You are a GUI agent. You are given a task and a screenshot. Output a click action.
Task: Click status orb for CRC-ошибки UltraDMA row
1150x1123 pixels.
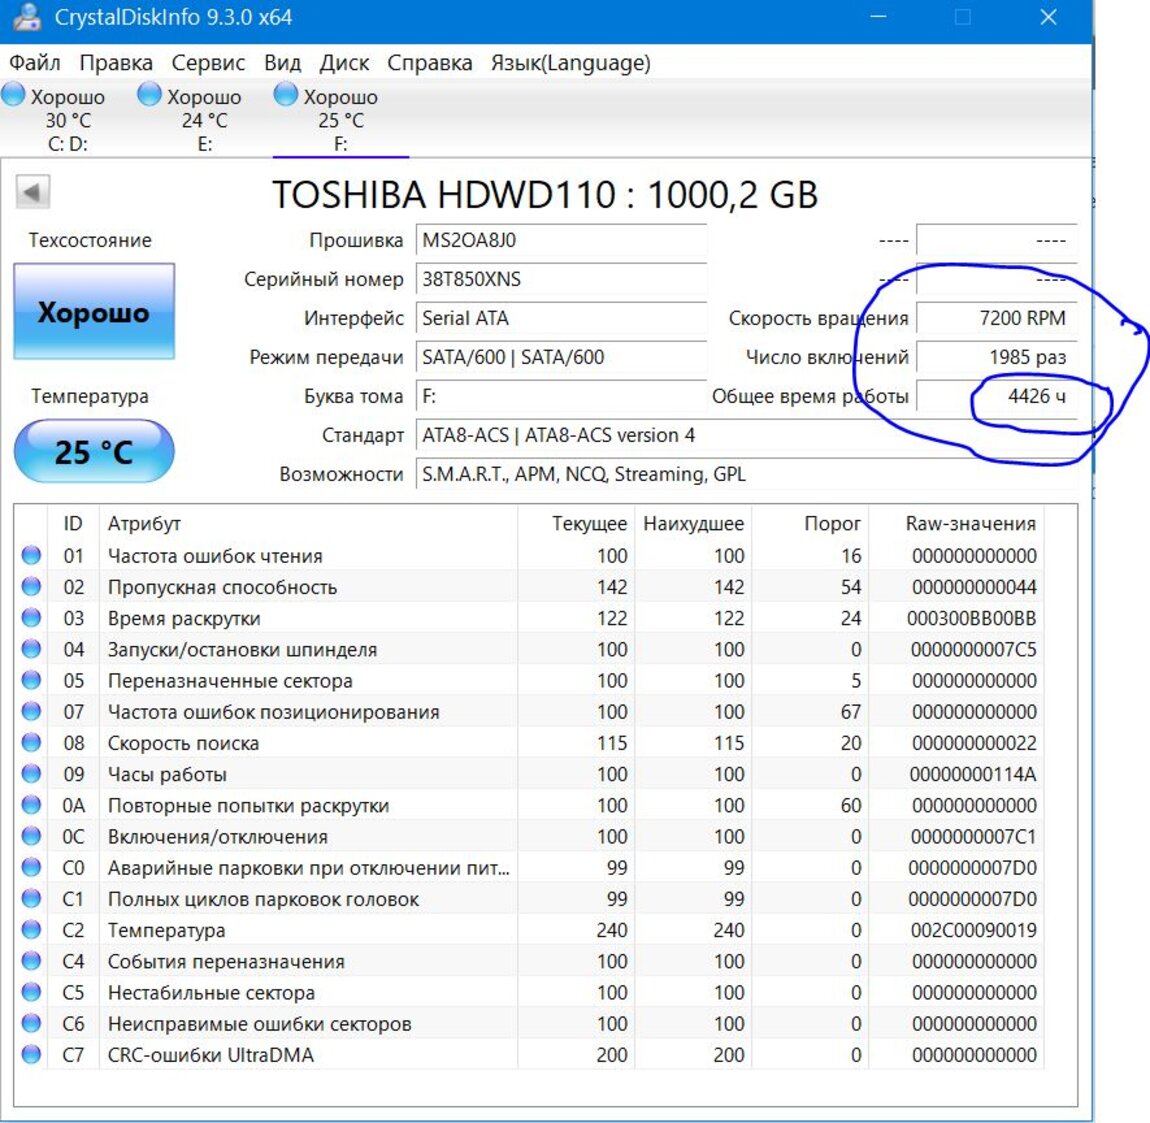pos(31,1055)
